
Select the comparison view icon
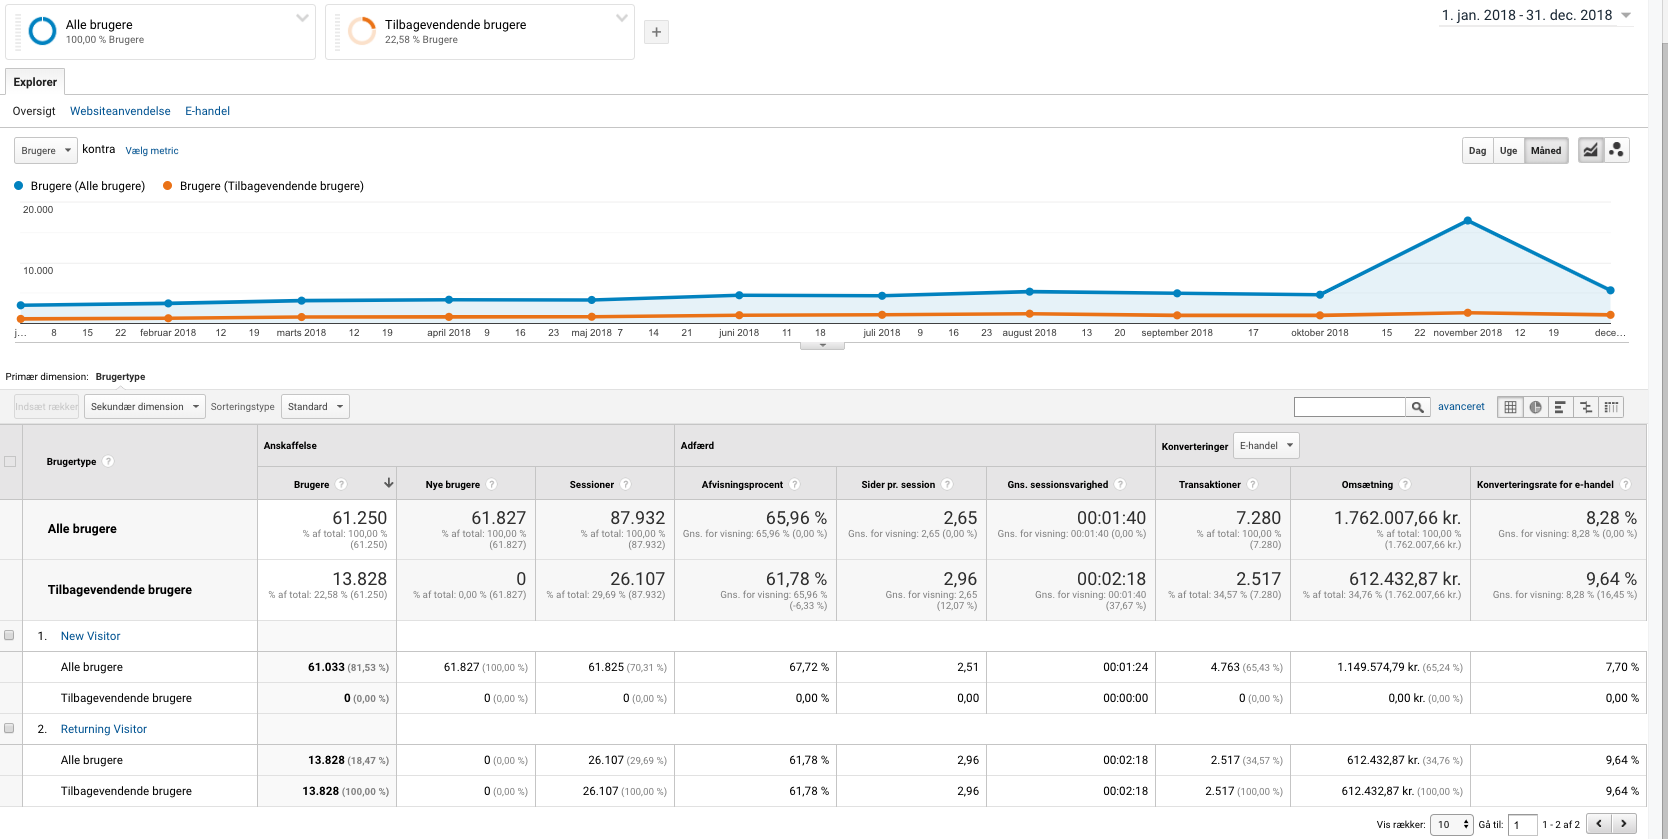pyautogui.click(x=1586, y=407)
